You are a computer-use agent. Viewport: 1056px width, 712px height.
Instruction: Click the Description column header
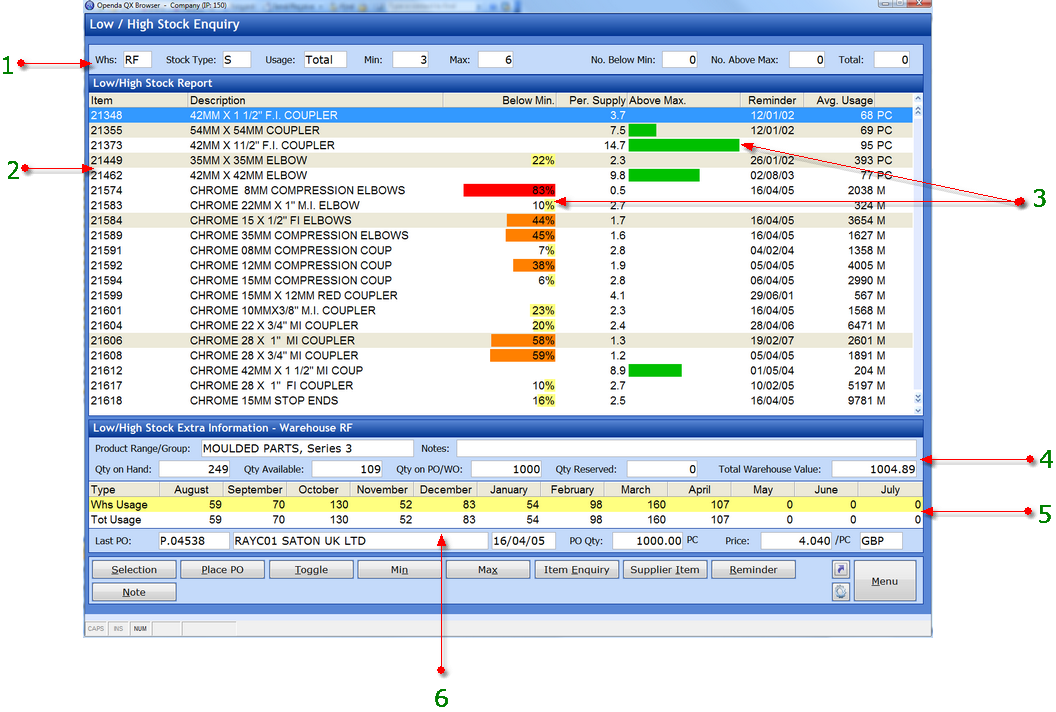click(315, 100)
